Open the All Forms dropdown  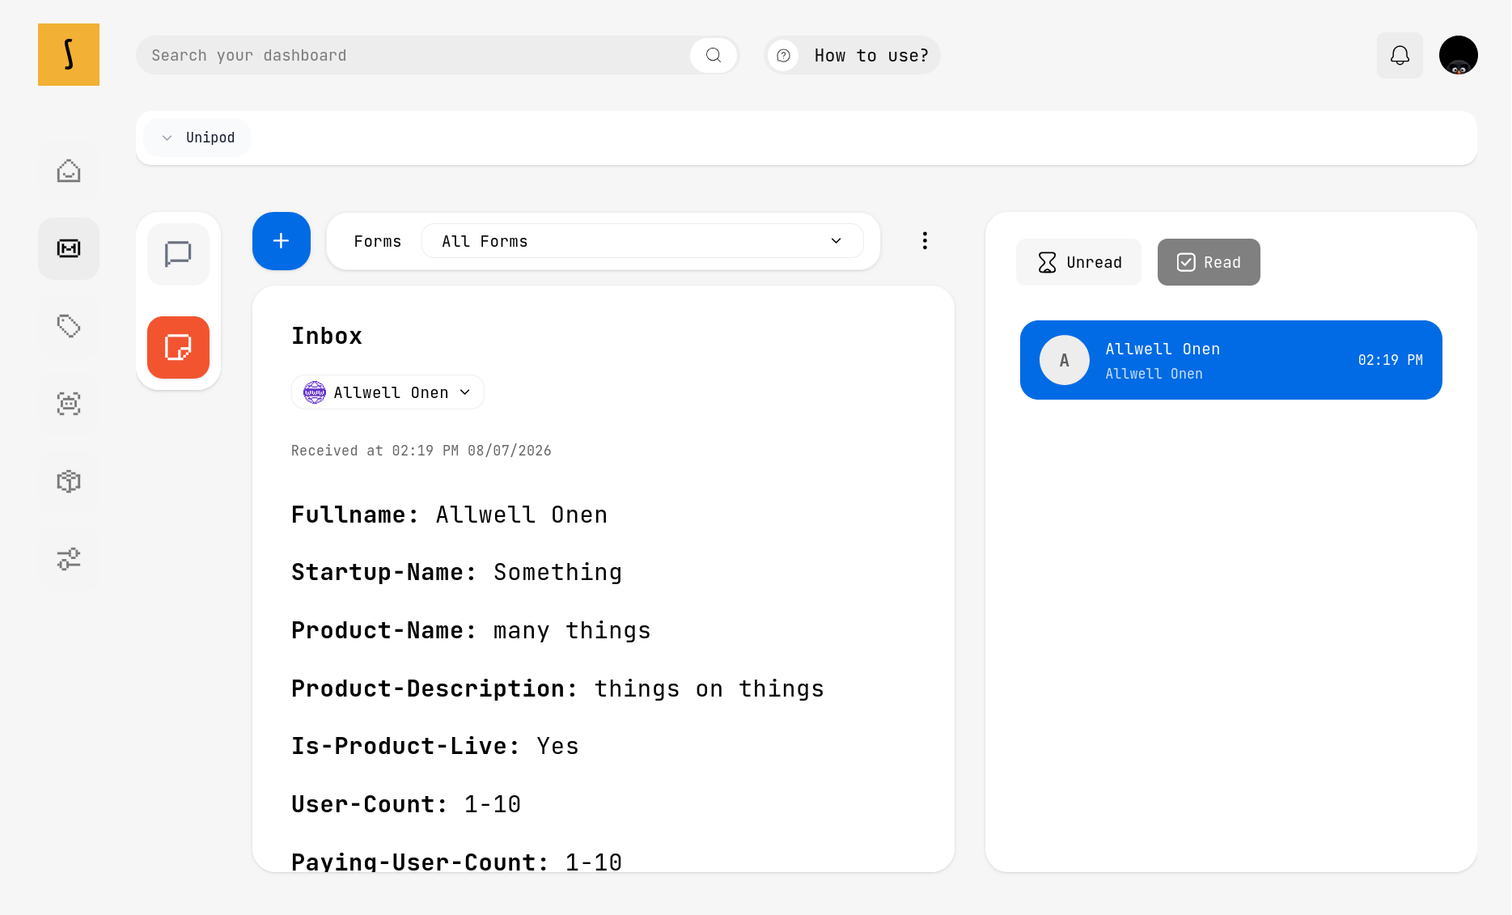click(642, 241)
